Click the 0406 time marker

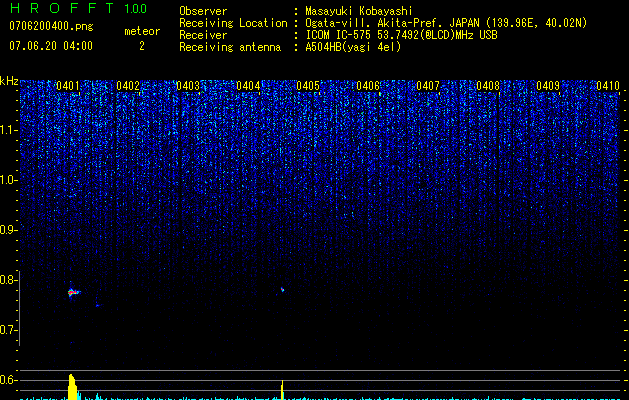point(368,86)
